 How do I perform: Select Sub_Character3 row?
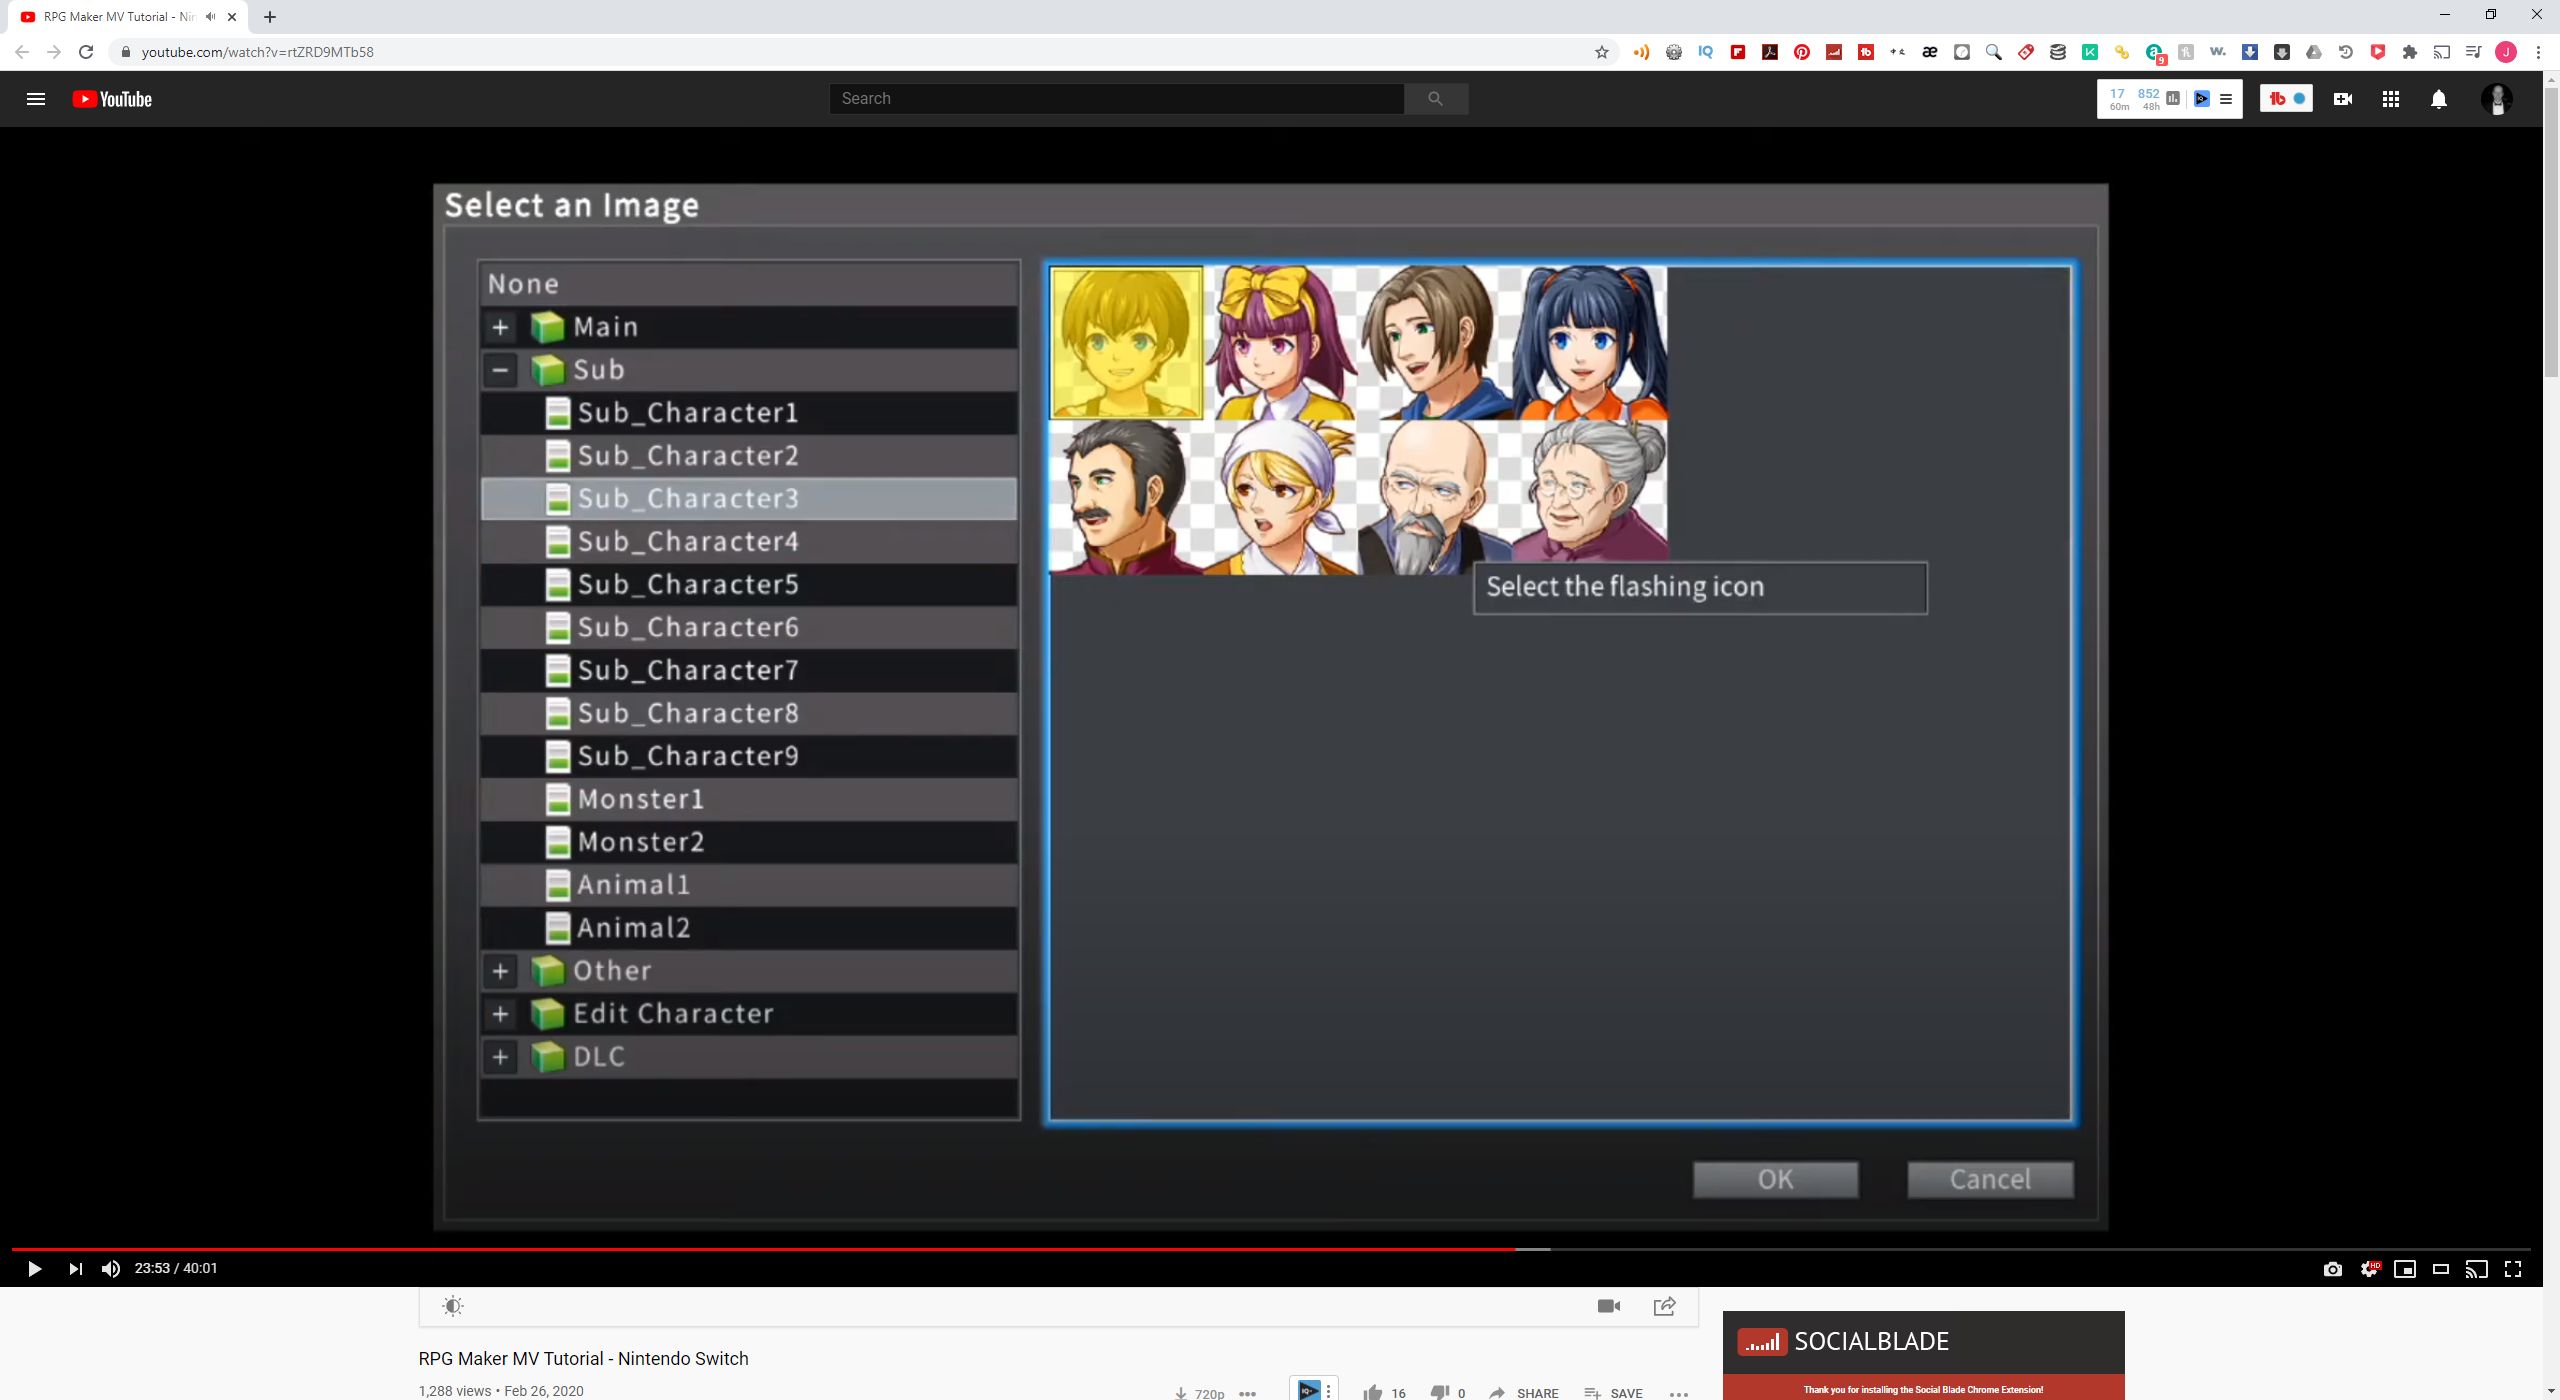click(749, 499)
